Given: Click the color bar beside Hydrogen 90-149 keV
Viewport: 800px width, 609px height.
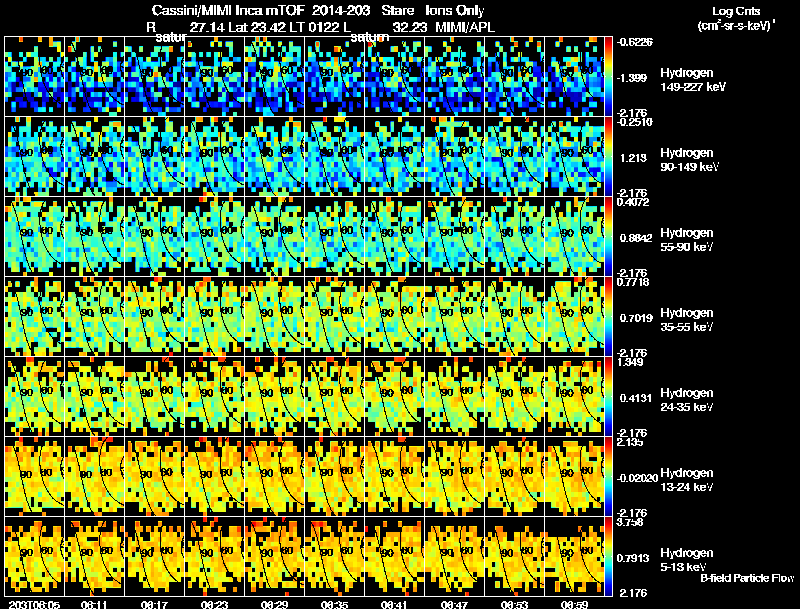Looking at the screenshot, I should coord(608,157).
